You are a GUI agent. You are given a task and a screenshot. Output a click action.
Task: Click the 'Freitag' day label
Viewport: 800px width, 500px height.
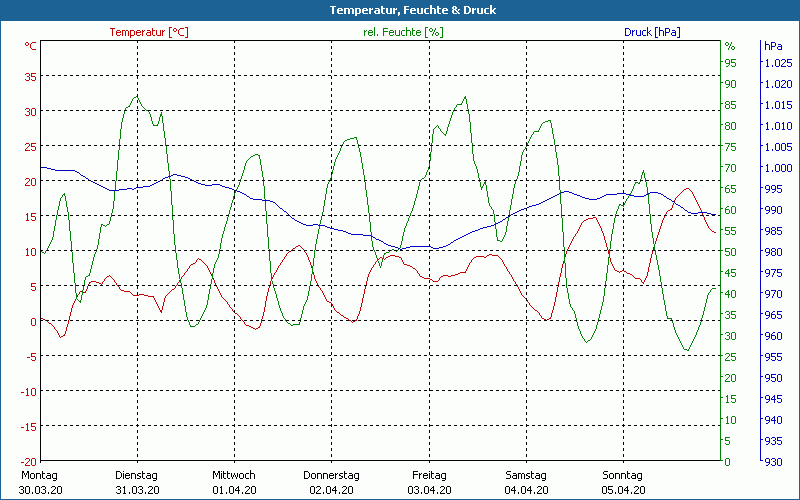pos(429,475)
